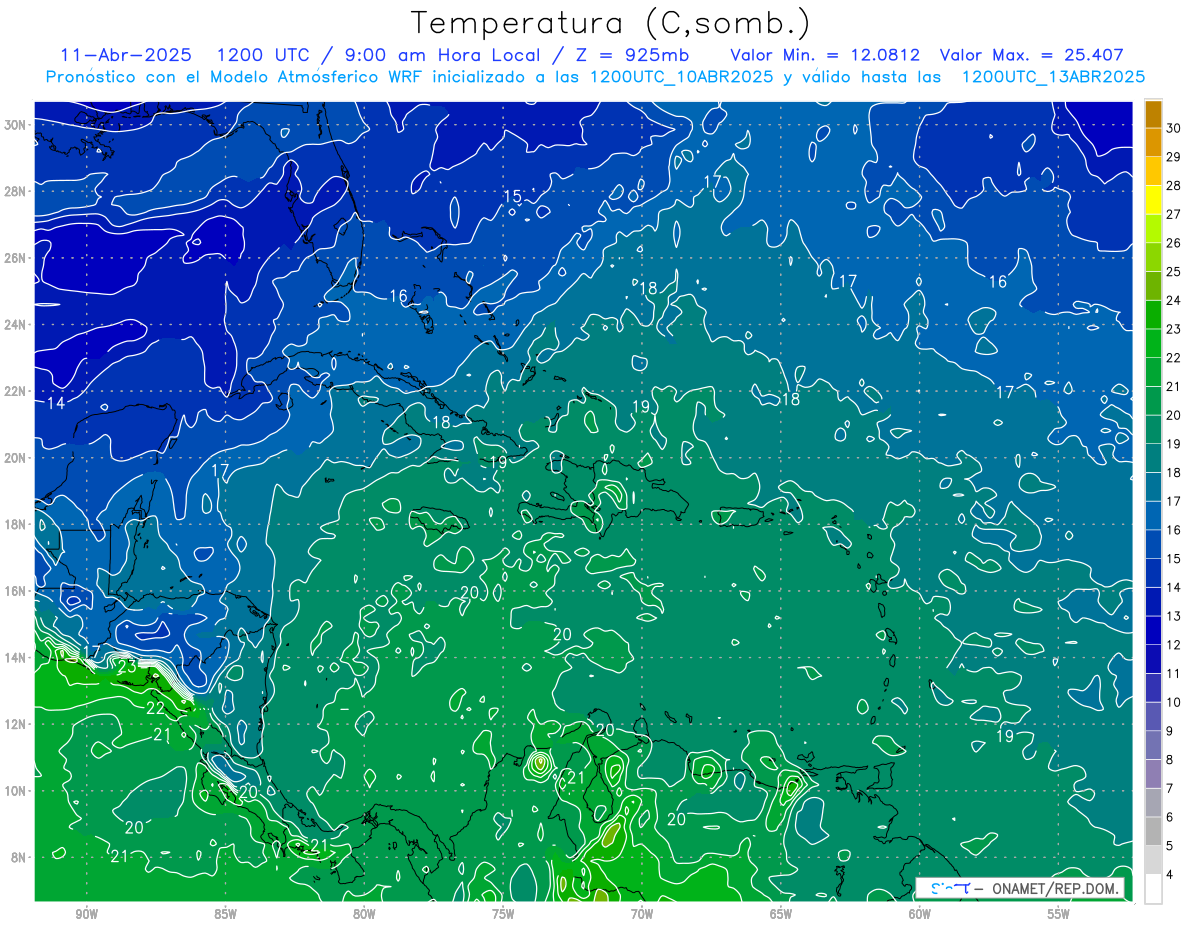Click the '1200UTC_10ABR2025' initialization timestamp

coord(682,77)
